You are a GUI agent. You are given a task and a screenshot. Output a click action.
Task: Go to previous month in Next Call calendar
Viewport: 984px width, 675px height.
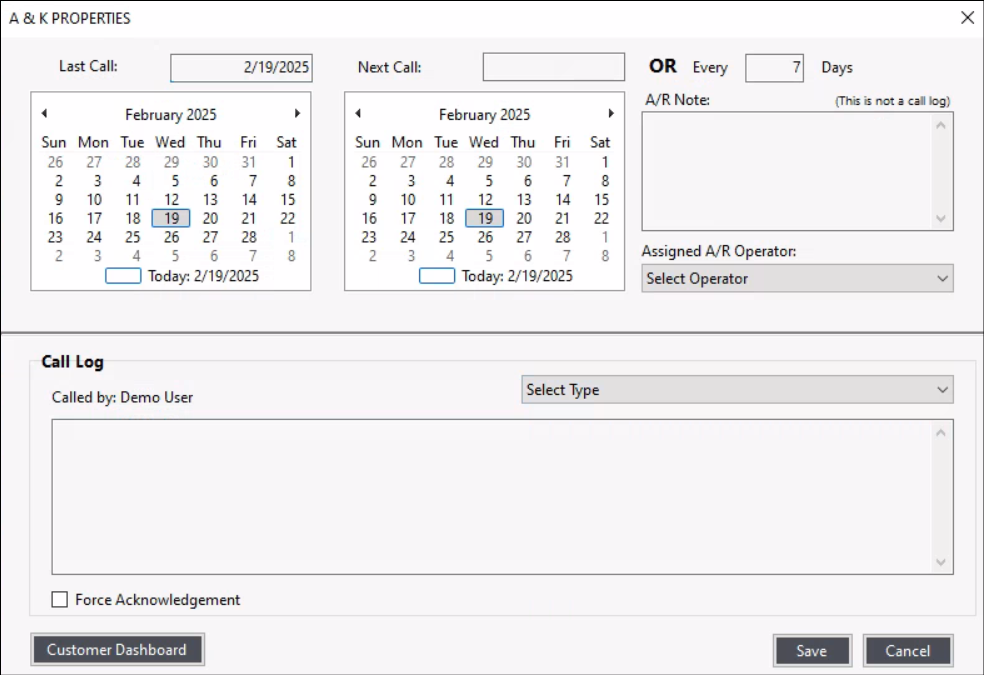(x=358, y=114)
